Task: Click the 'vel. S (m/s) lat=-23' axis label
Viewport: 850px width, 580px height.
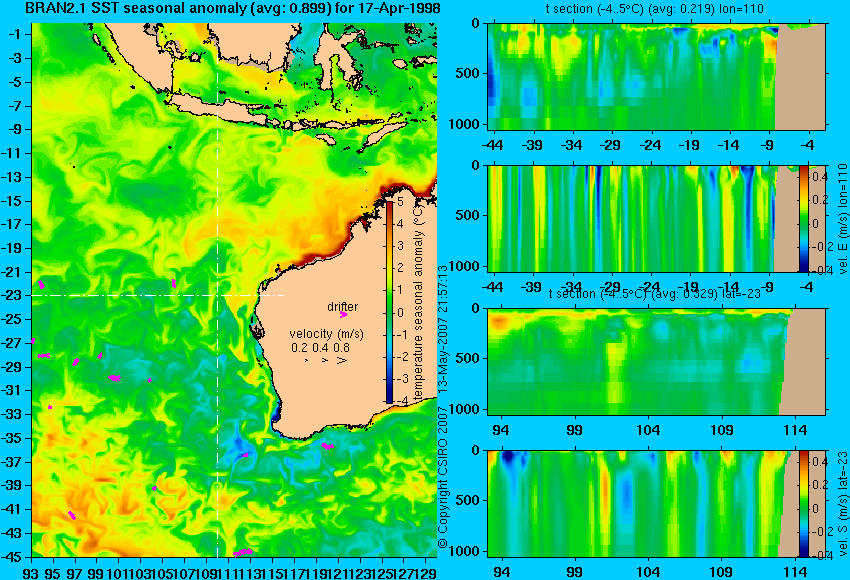Action: [x=842, y=503]
